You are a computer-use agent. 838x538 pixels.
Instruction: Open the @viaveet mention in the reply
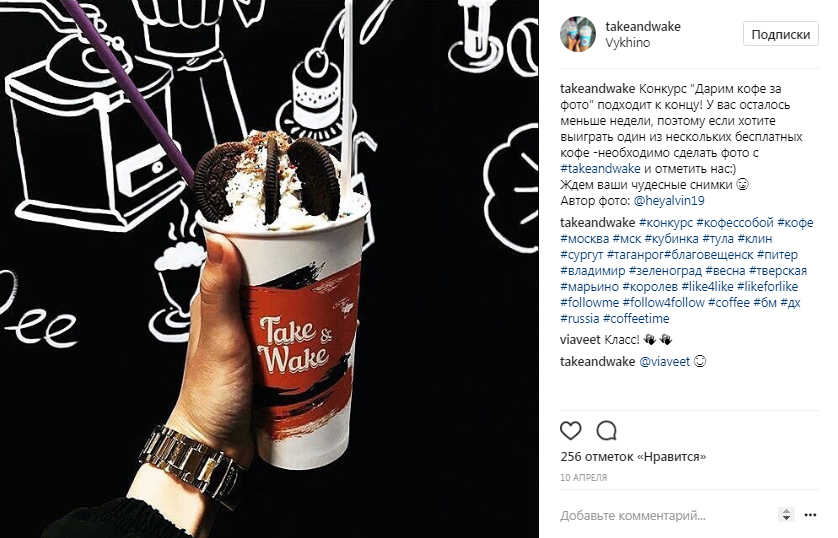tap(664, 362)
